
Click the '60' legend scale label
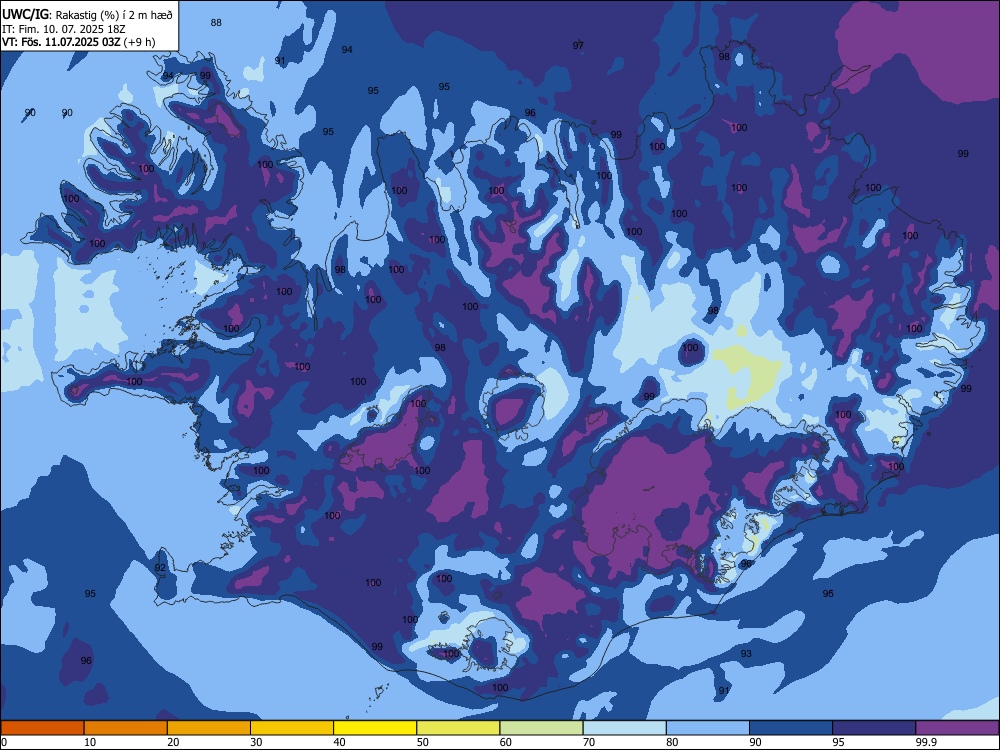click(x=506, y=742)
